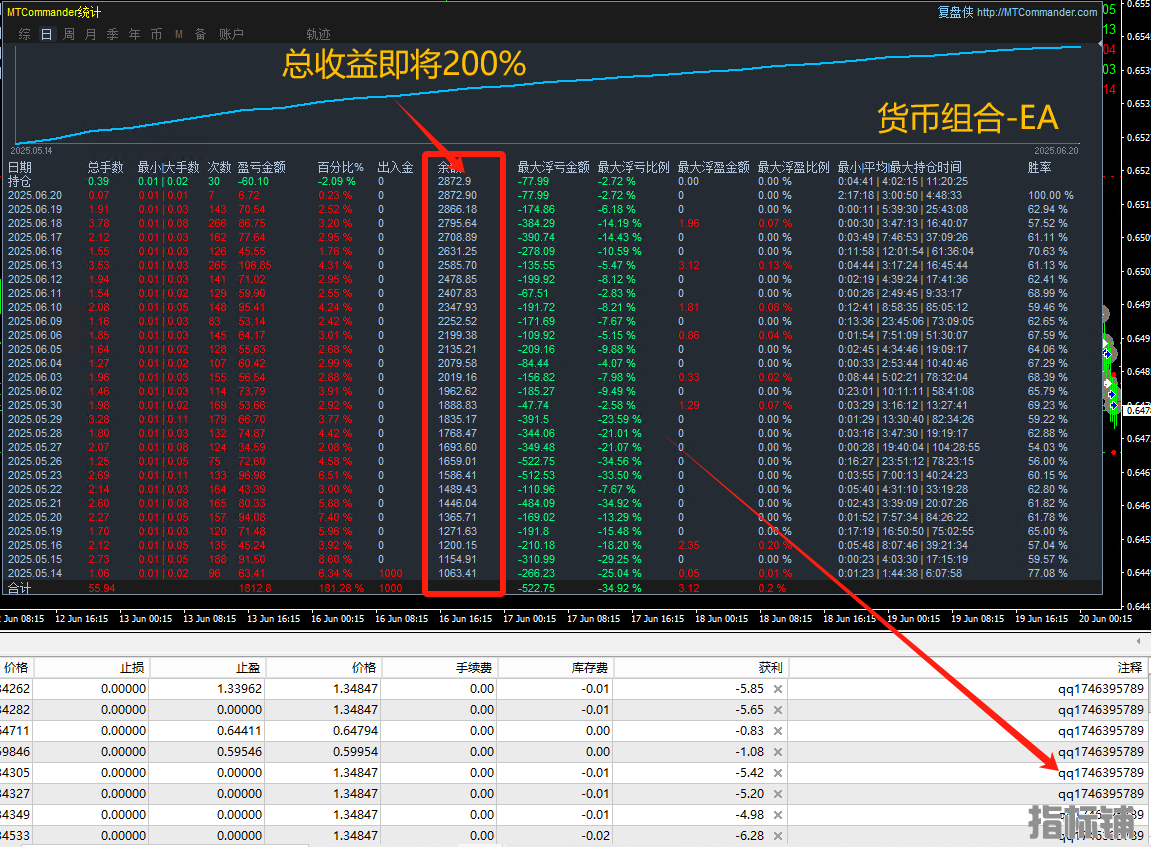Open the 月 monthly statistics tab
1151x847 pixels.
(x=90, y=34)
